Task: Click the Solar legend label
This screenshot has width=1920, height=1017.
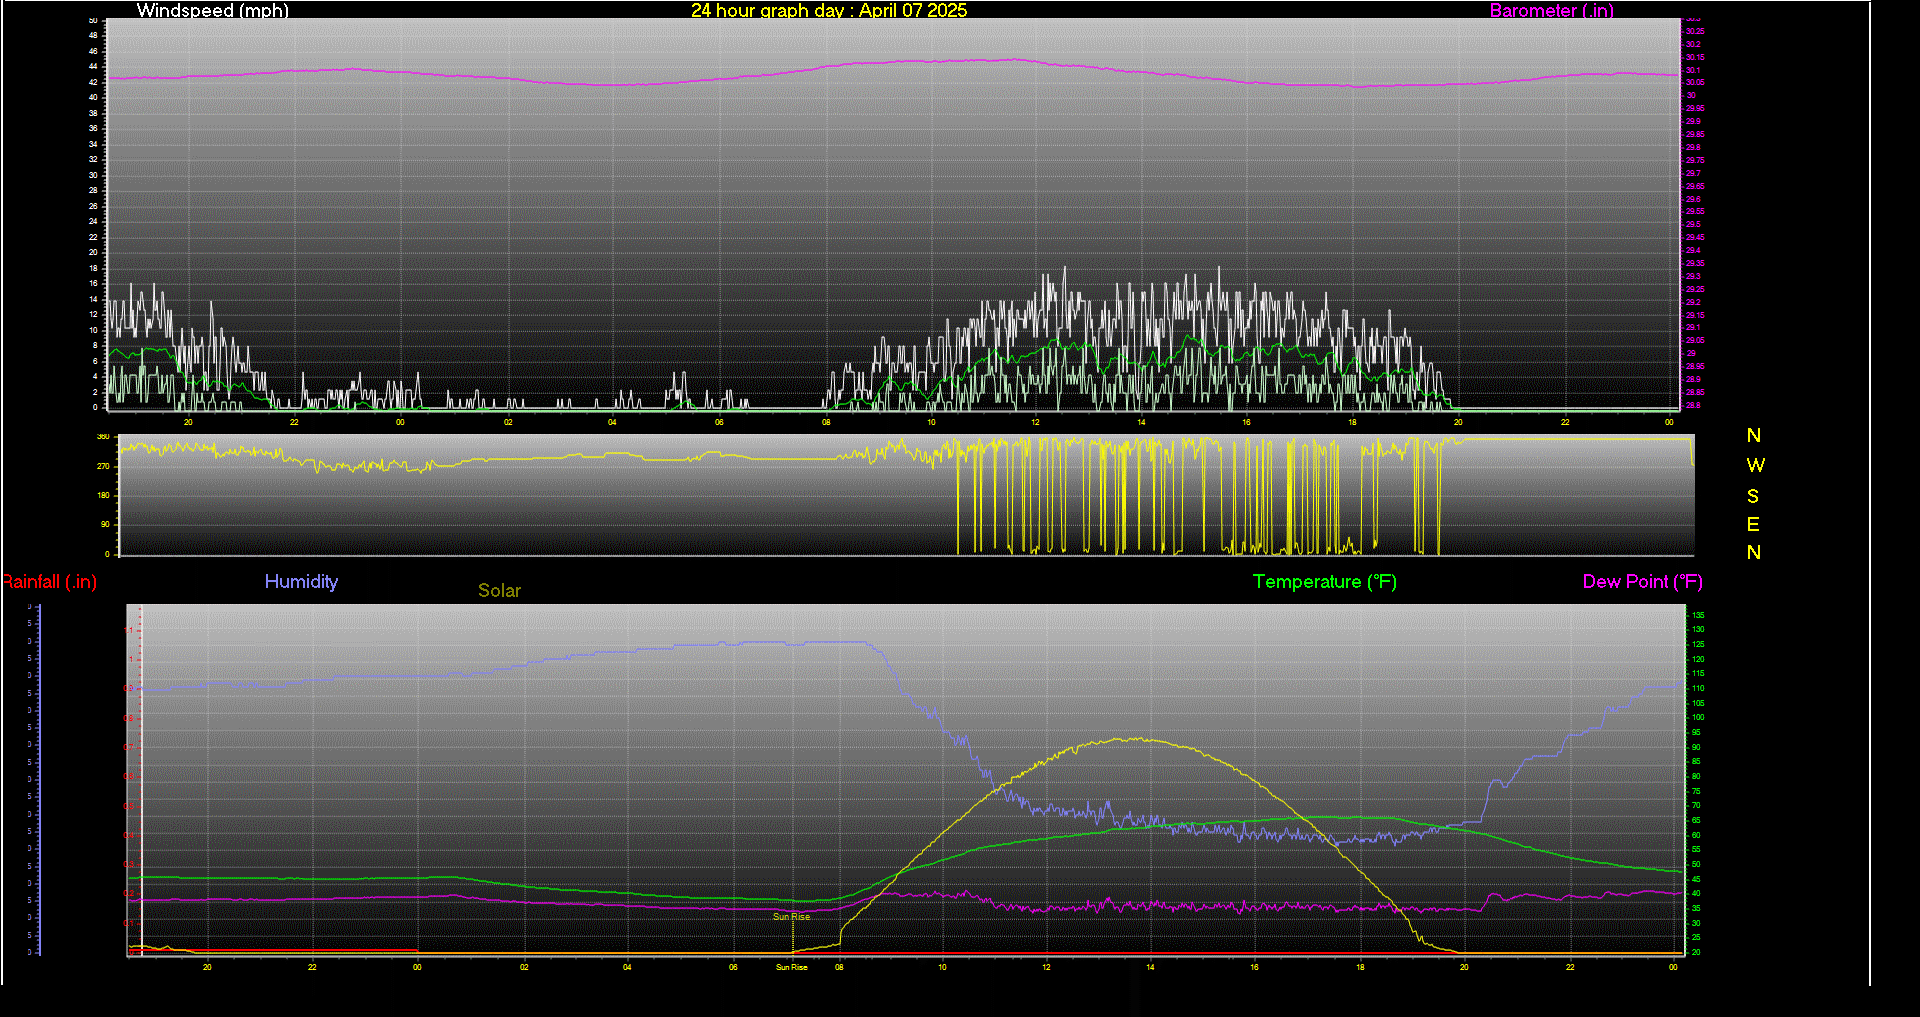Action: [x=499, y=591]
